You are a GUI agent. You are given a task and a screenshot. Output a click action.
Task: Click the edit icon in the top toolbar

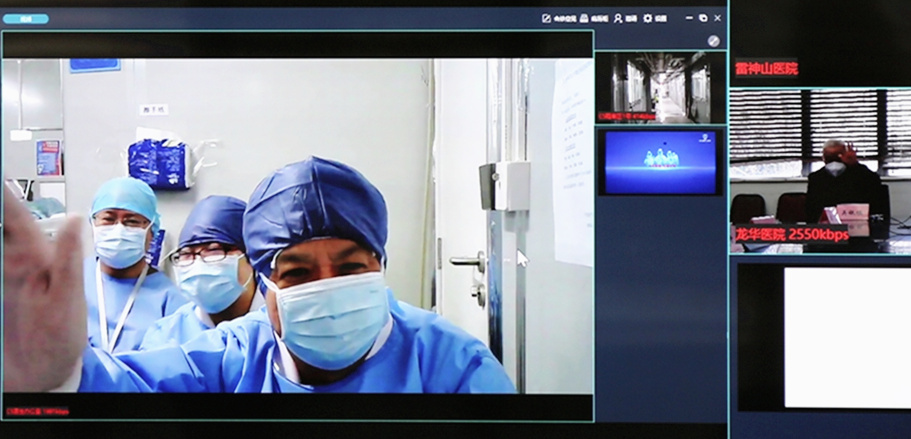[546, 18]
